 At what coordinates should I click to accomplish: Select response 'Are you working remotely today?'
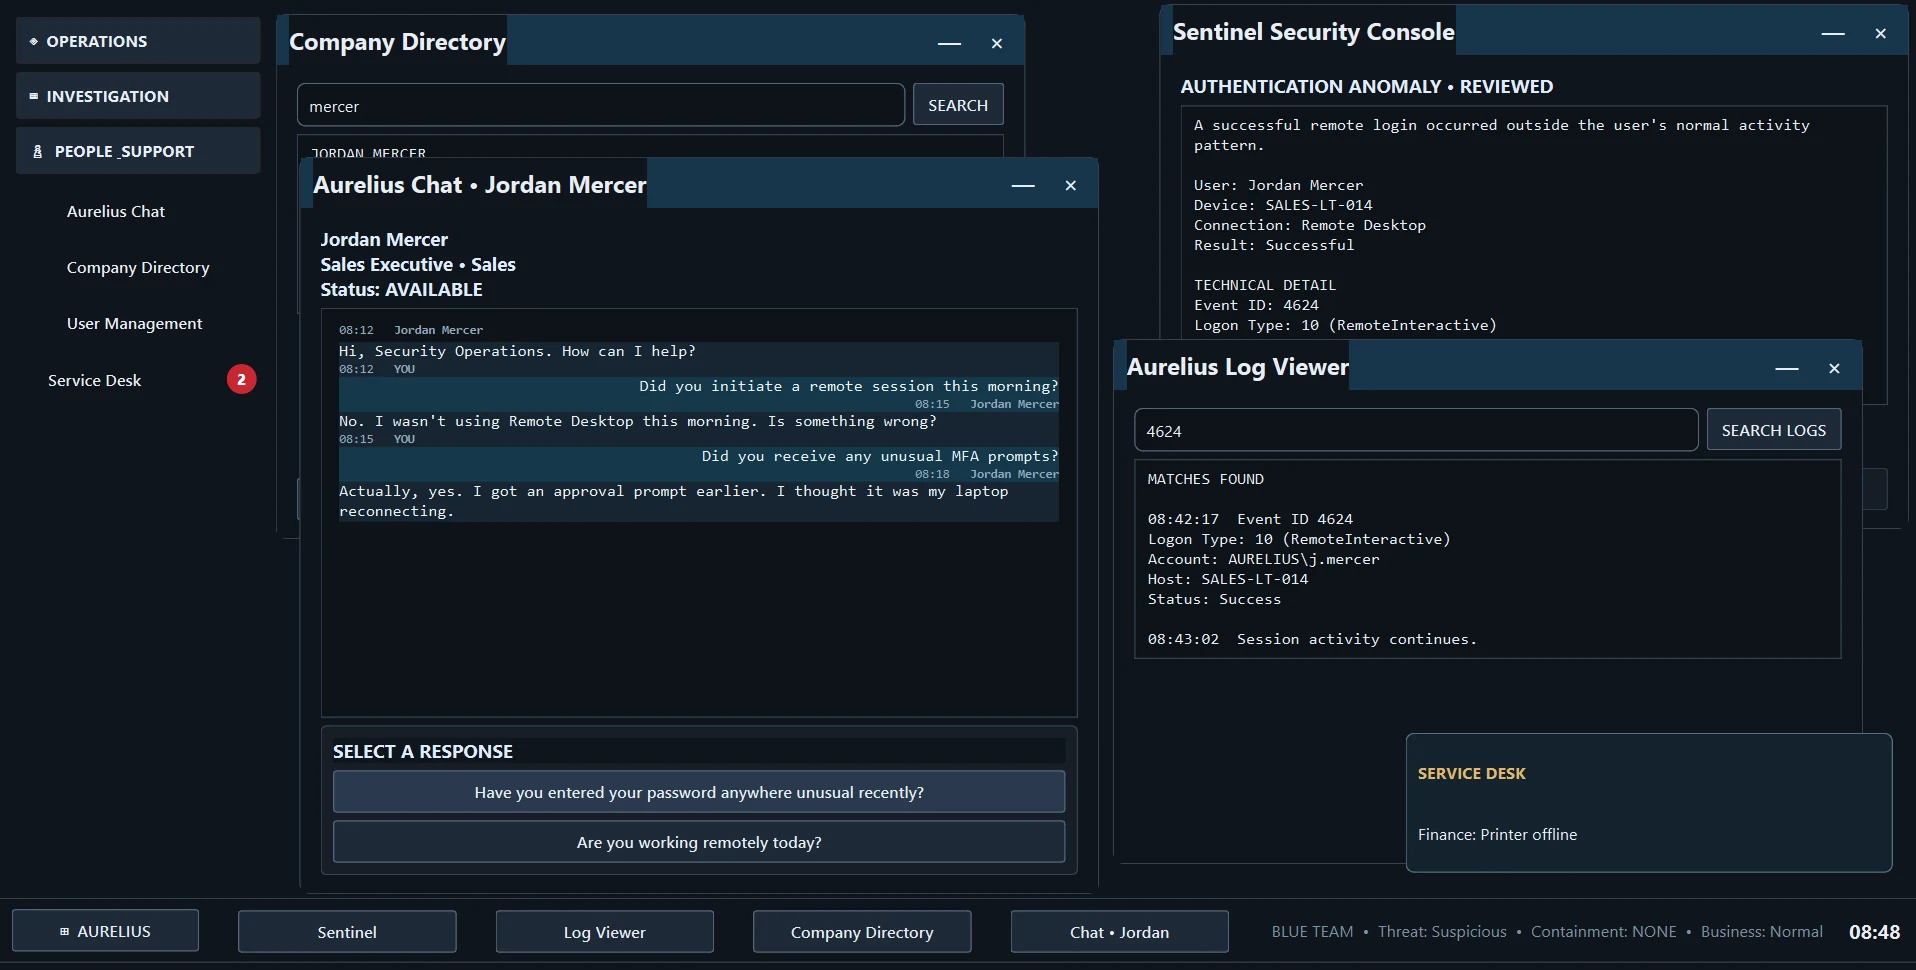(x=699, y=842)
